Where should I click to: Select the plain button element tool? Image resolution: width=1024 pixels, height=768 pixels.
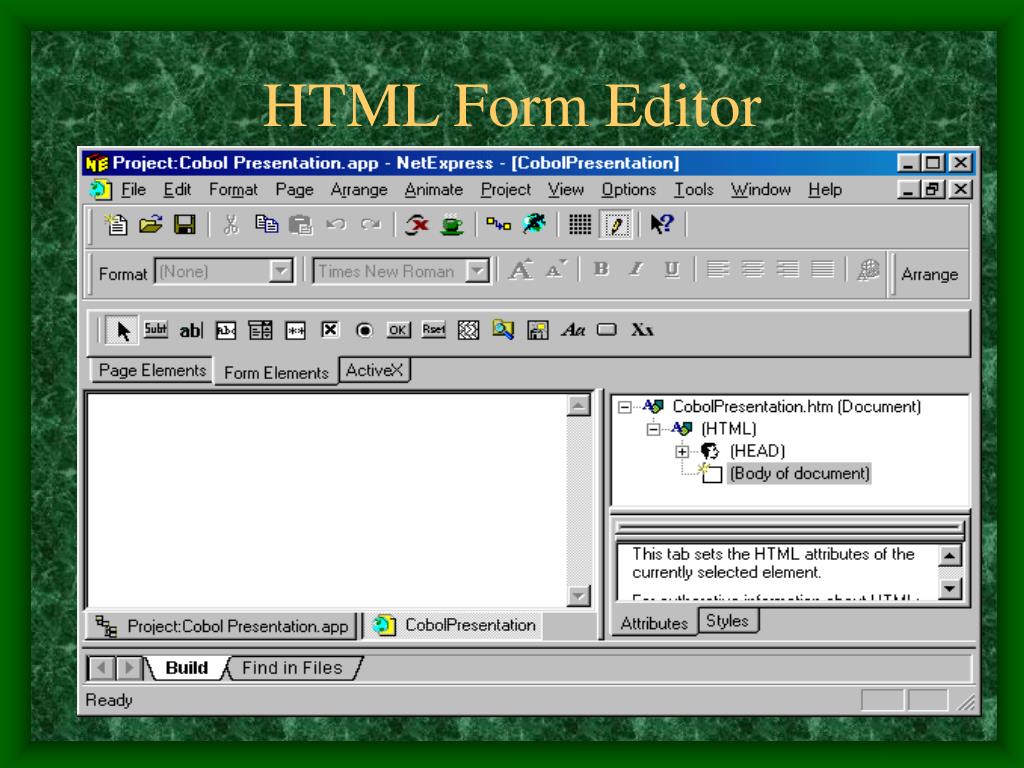[x=607, y=329]
